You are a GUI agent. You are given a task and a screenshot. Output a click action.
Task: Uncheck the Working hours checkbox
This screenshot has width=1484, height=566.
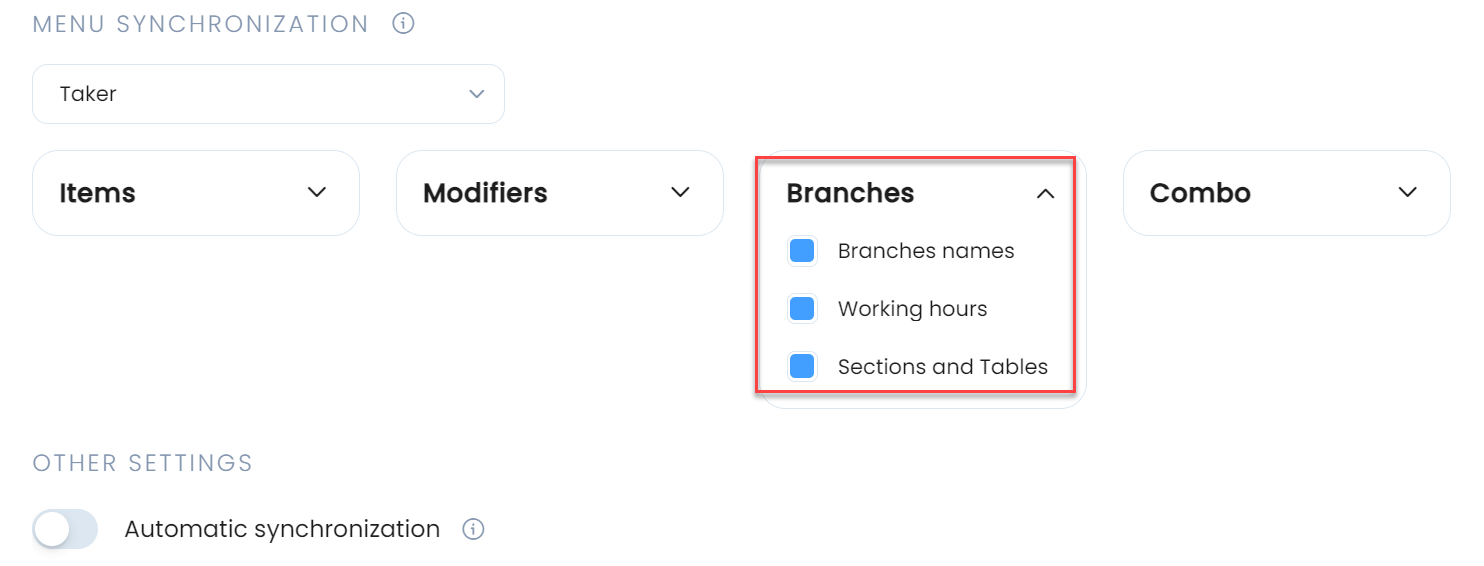click(802, 309)
